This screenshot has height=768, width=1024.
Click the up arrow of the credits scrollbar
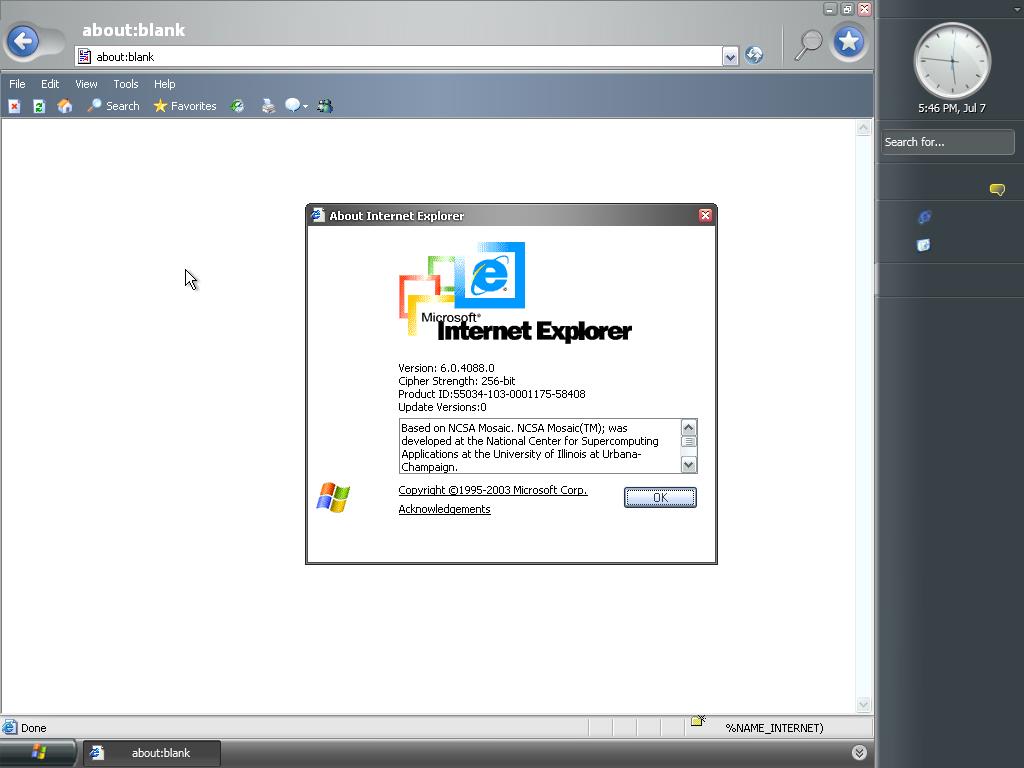688,428
